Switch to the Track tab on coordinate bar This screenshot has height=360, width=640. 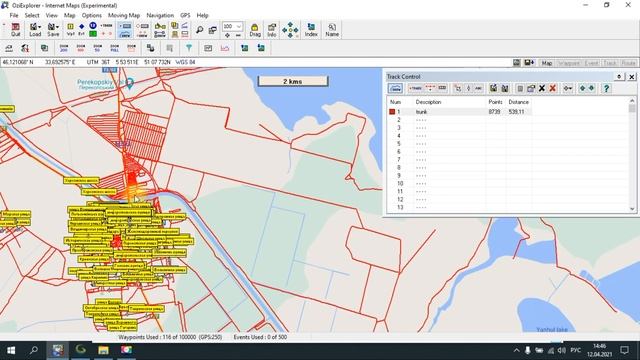pyautogui.click(x=610, y=63)
